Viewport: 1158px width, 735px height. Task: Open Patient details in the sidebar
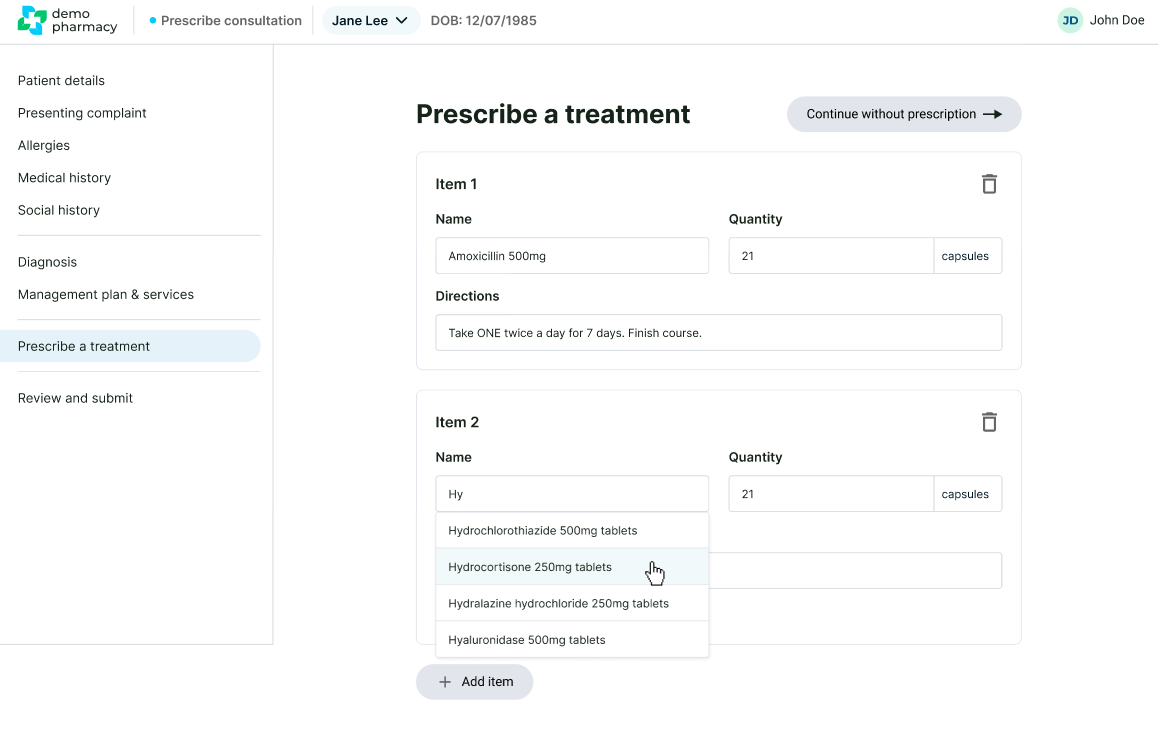coord(61,81)
